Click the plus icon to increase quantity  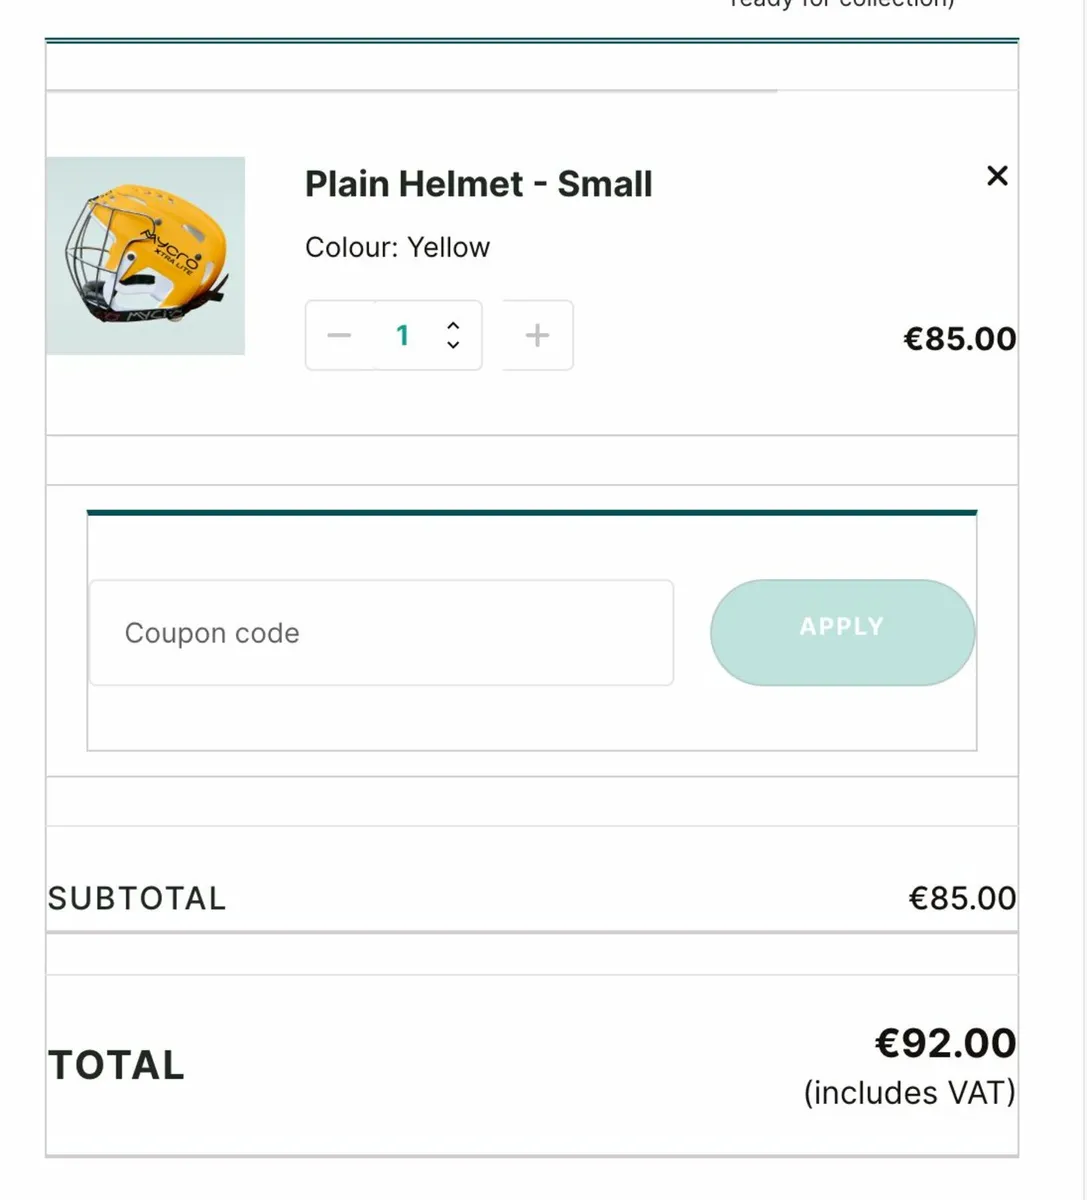(536, 335)
